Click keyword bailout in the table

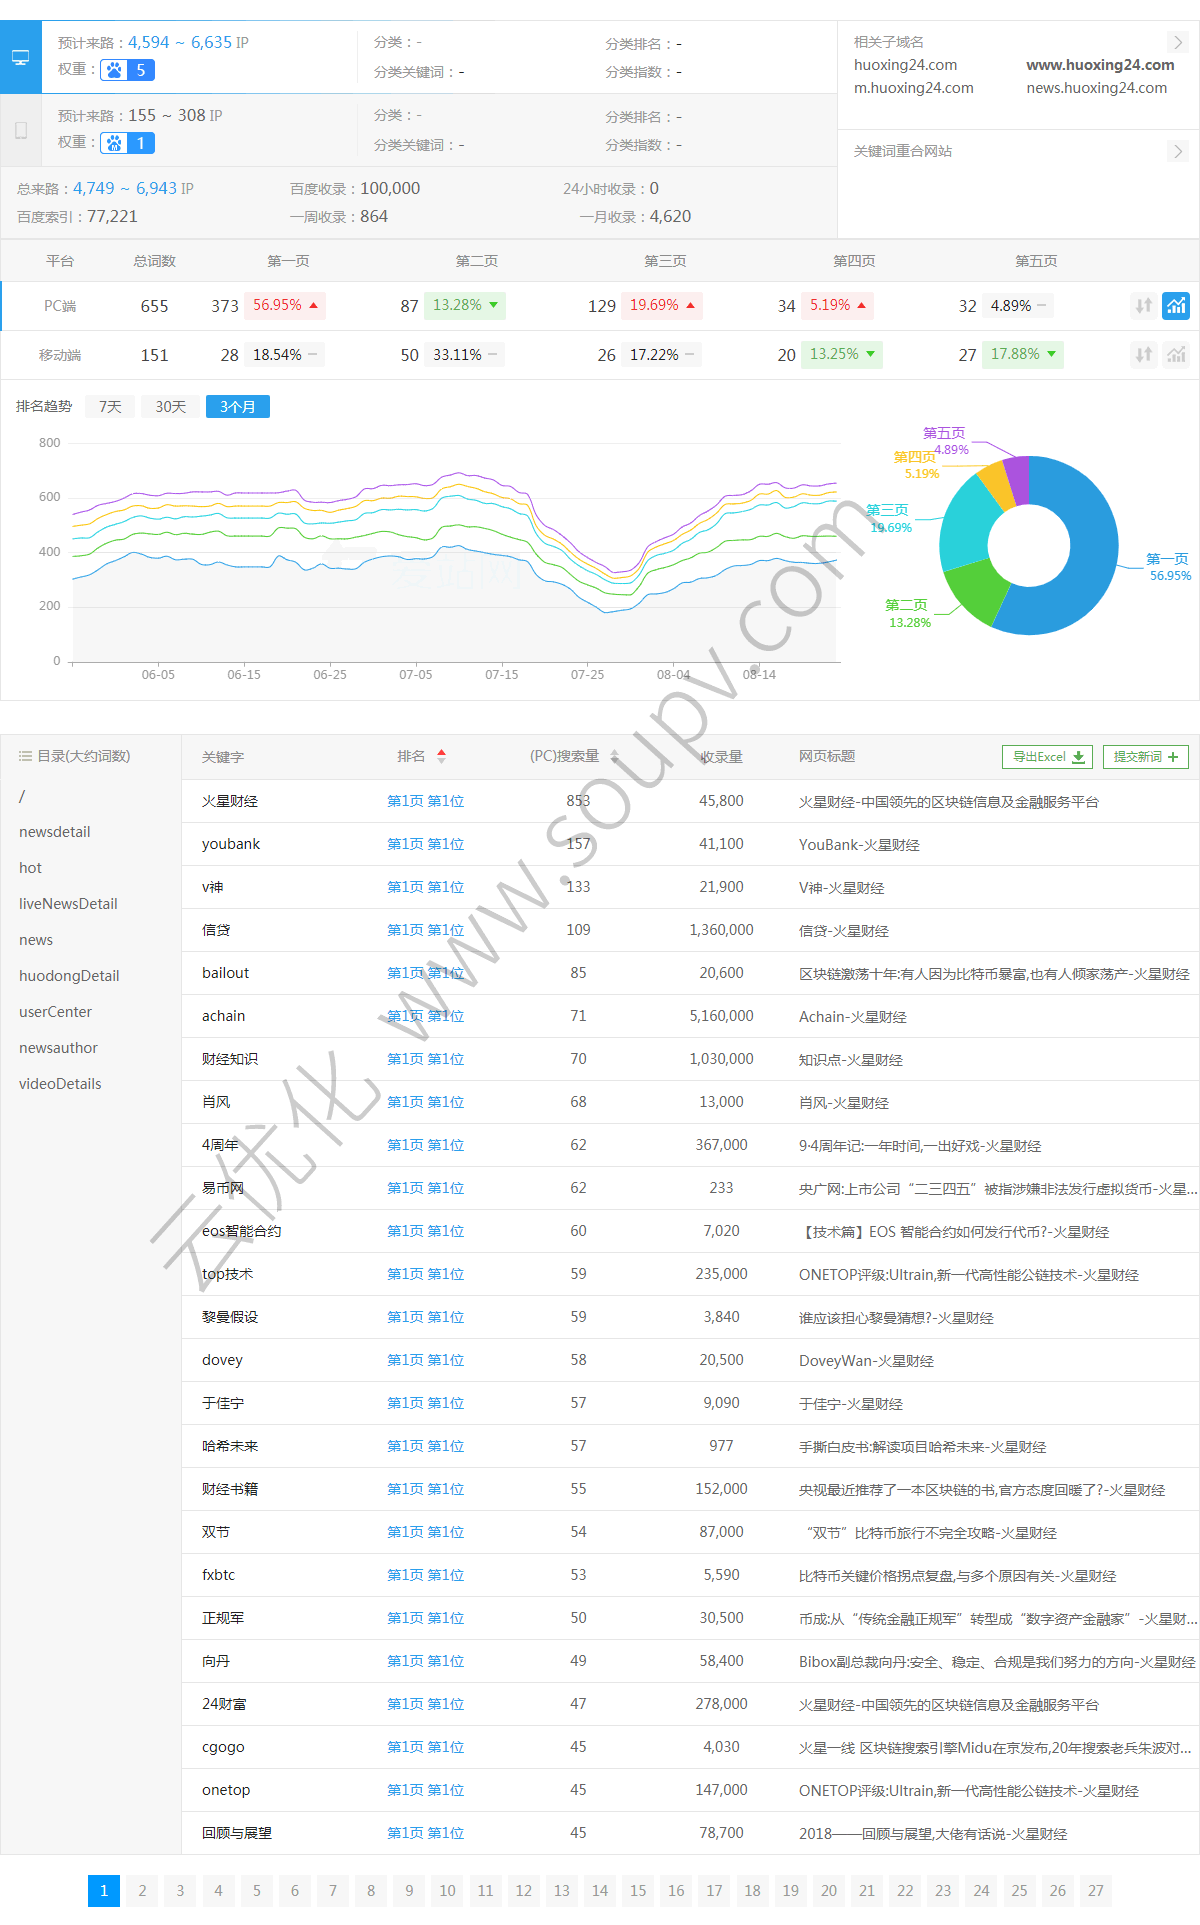[x=225, y=973]
